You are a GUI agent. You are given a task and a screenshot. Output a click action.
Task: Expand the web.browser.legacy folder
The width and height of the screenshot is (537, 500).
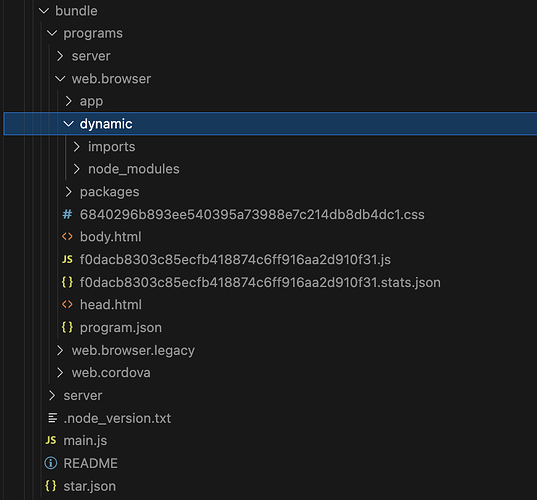pos(60,350)
